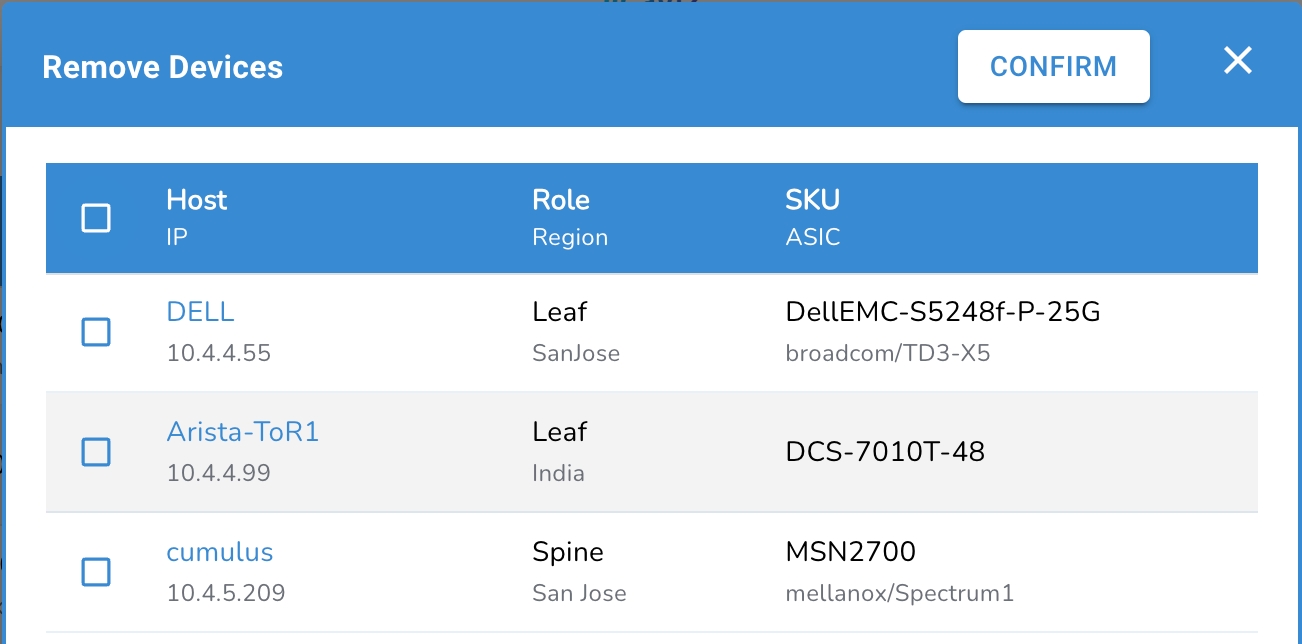This screenshot has width=1302, height=644.
Task: Open the Arista-ToR1 host link
Action: tap(242, 432)
